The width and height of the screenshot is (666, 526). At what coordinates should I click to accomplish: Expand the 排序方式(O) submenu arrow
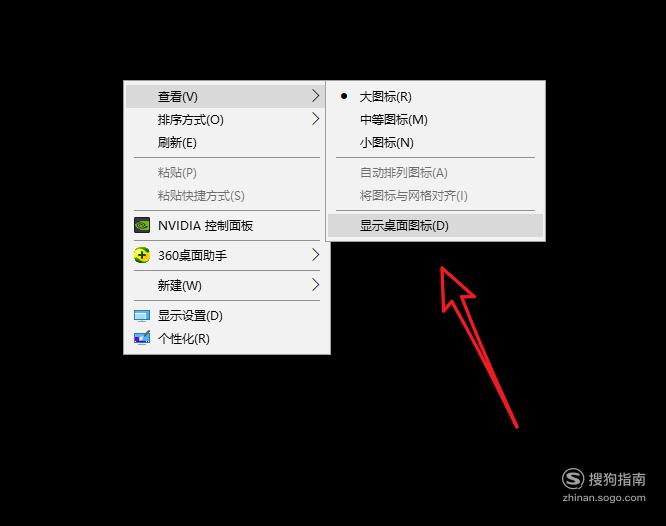[315, 119]
